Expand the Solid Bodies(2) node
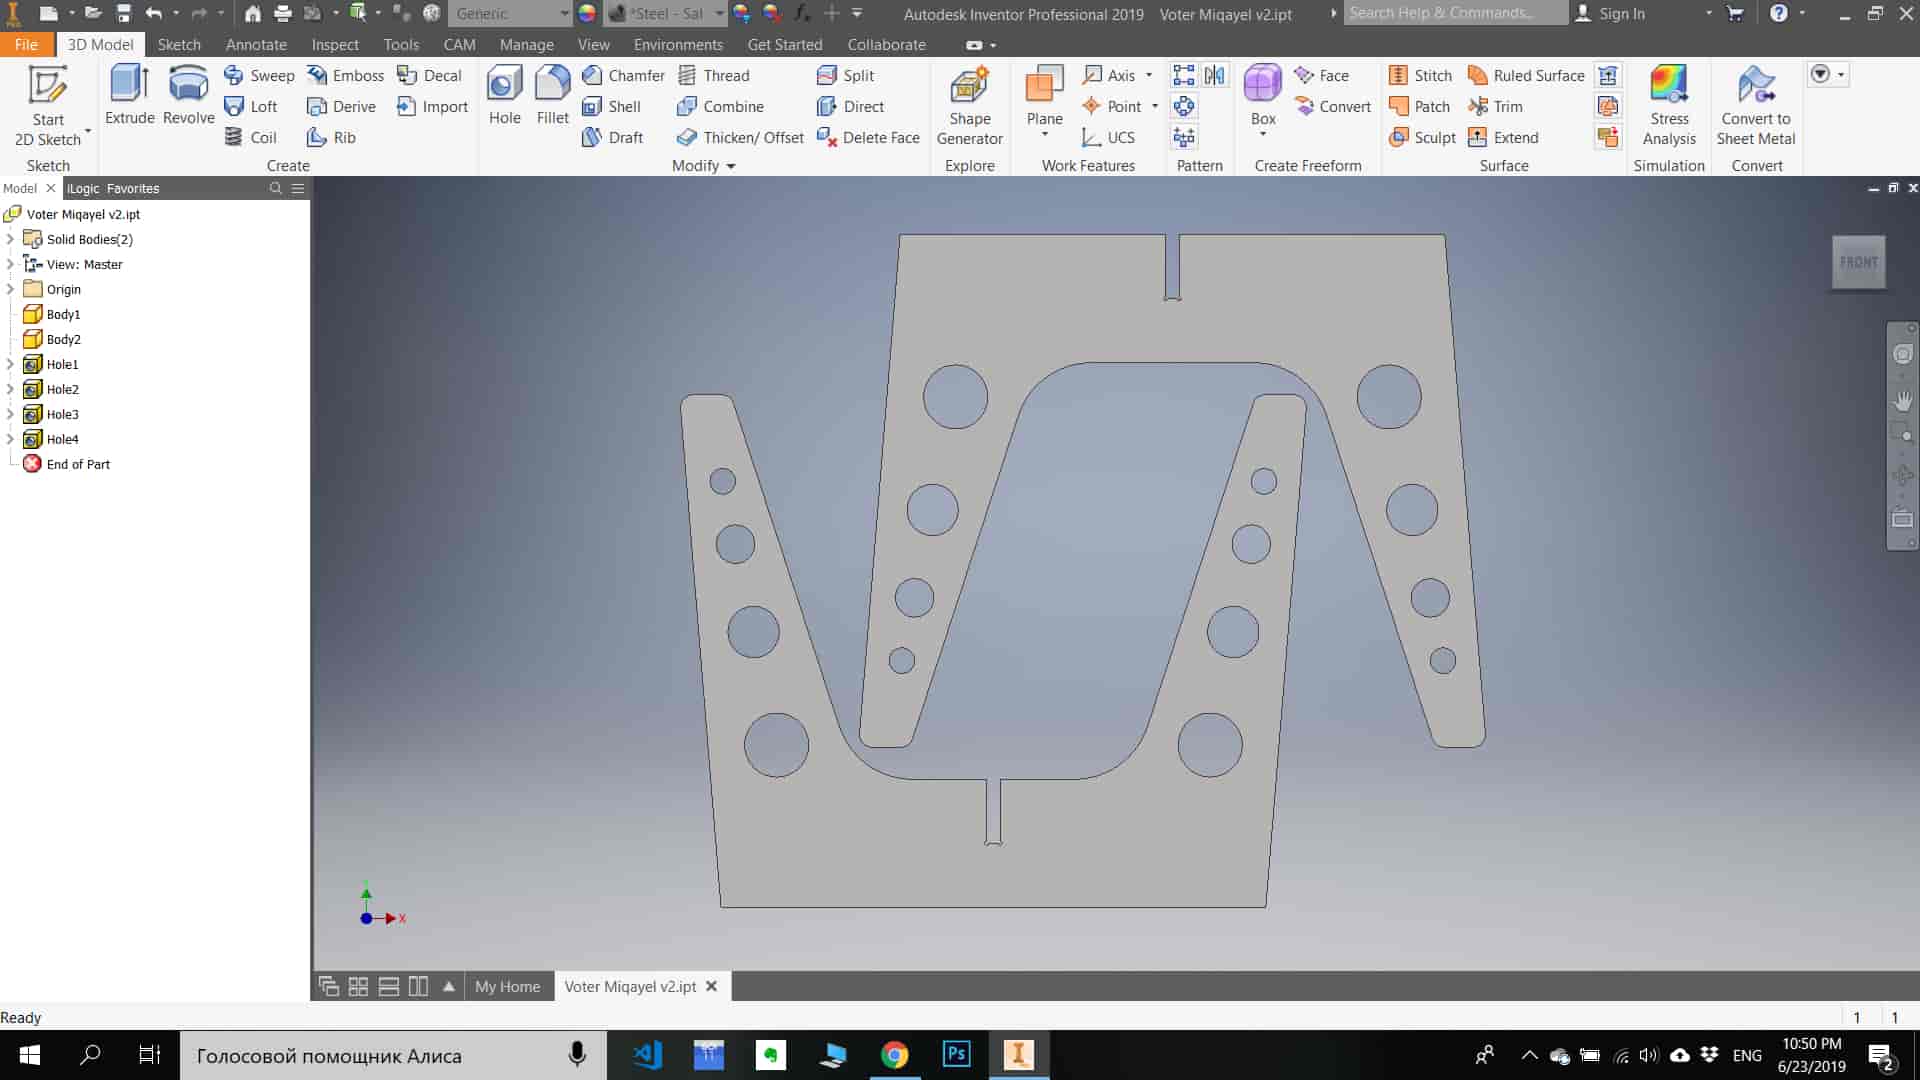This screenshot has width=1920, height=1080. tap(11, 239)
